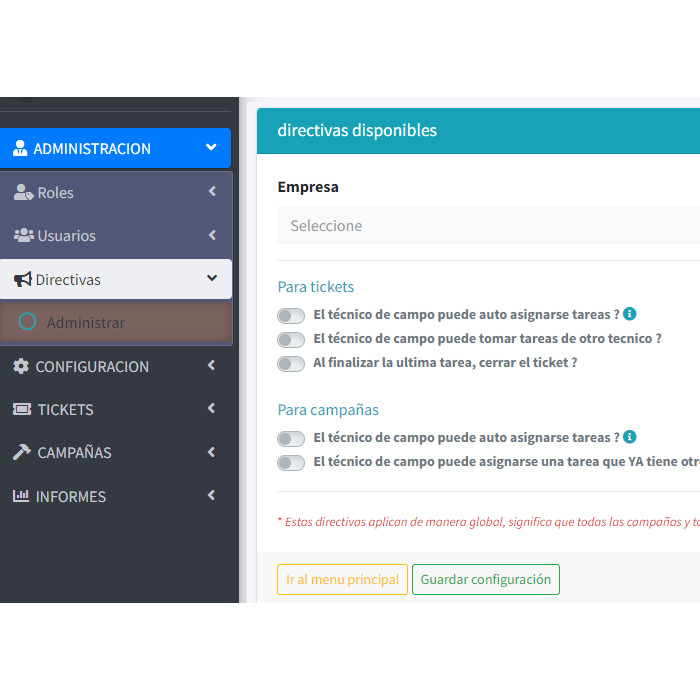
Task: Click the ADMINISTRACION user icon
Action: (20, 149)
